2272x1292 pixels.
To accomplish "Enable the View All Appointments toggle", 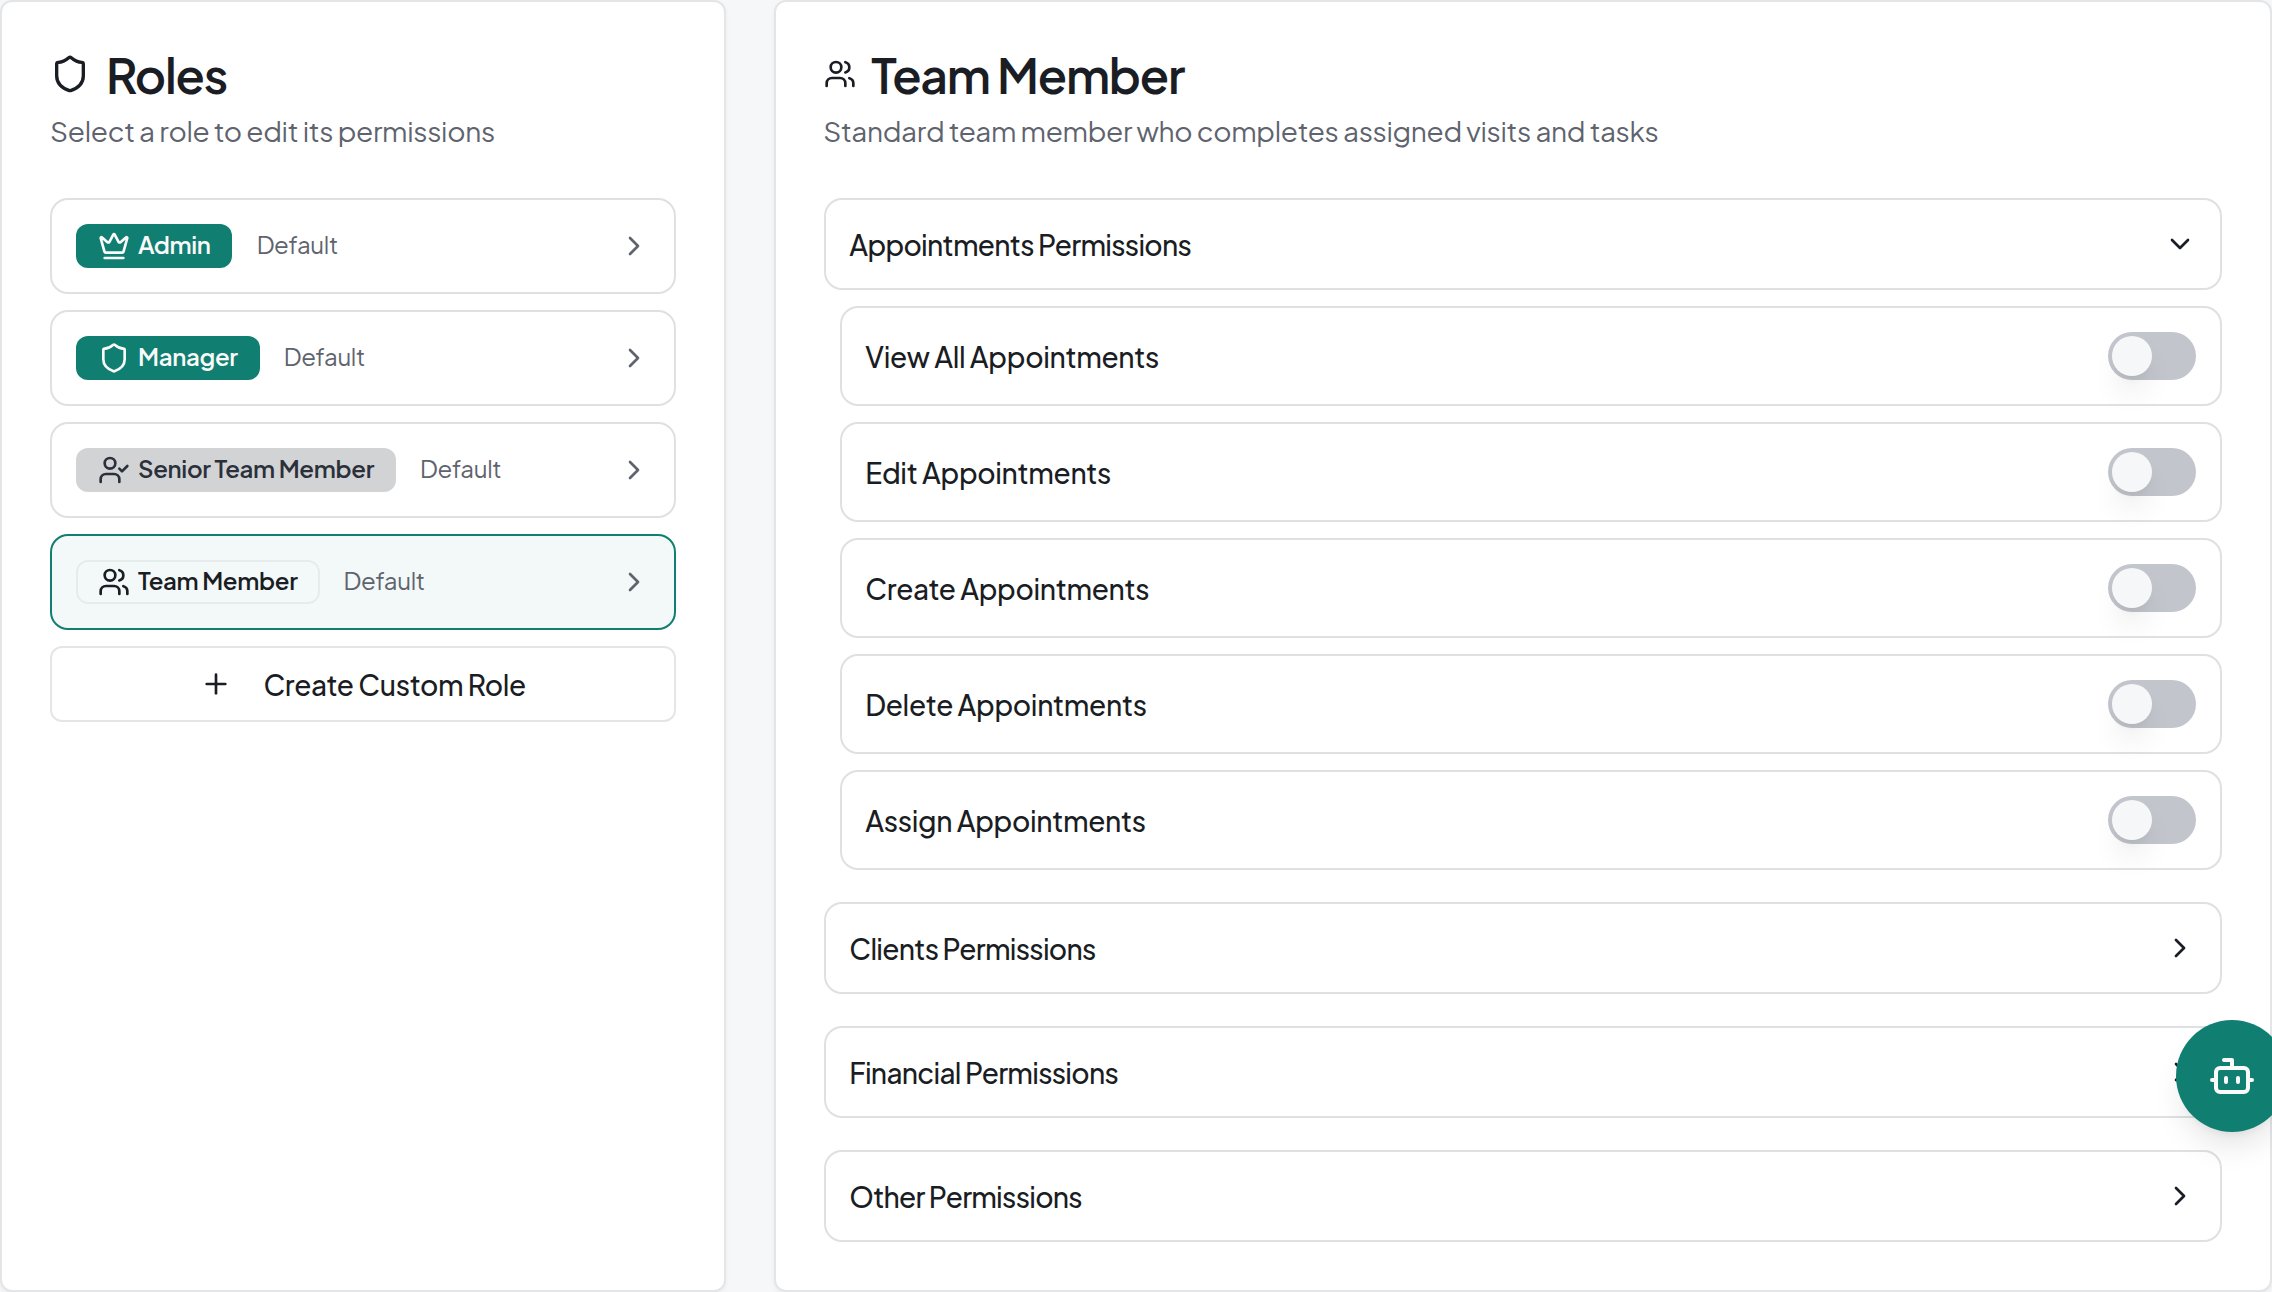I will click(x=2152, y=357).
